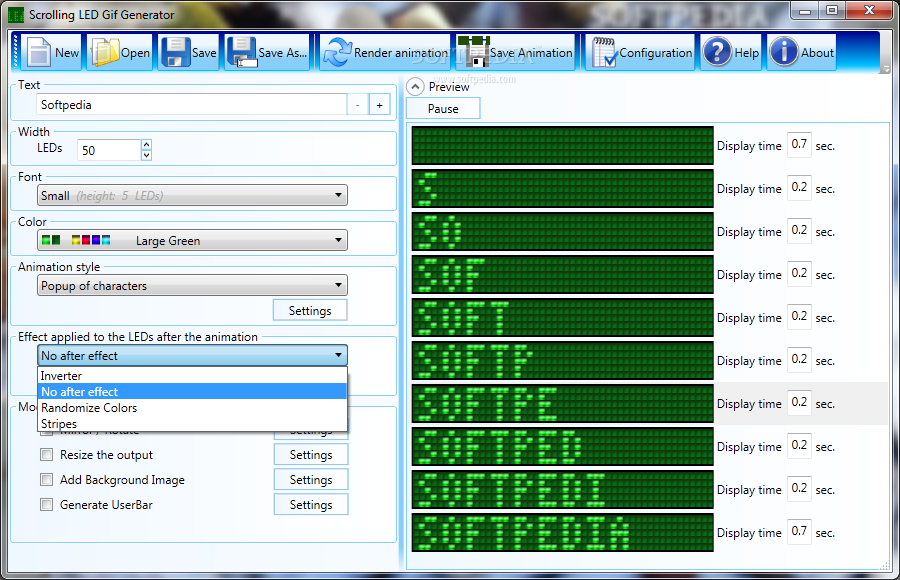Viewport: 900px width, 580px height.
Task: Decrease LEDs width with the down arrow
Action: pos(146,155)
